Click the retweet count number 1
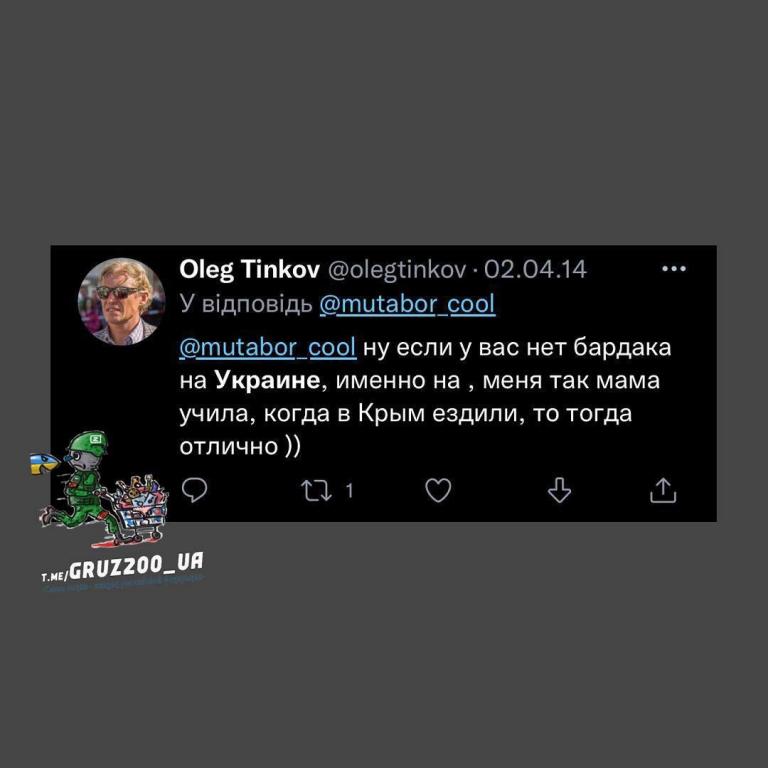Screen dimensions: 768x768 [349, 490]
